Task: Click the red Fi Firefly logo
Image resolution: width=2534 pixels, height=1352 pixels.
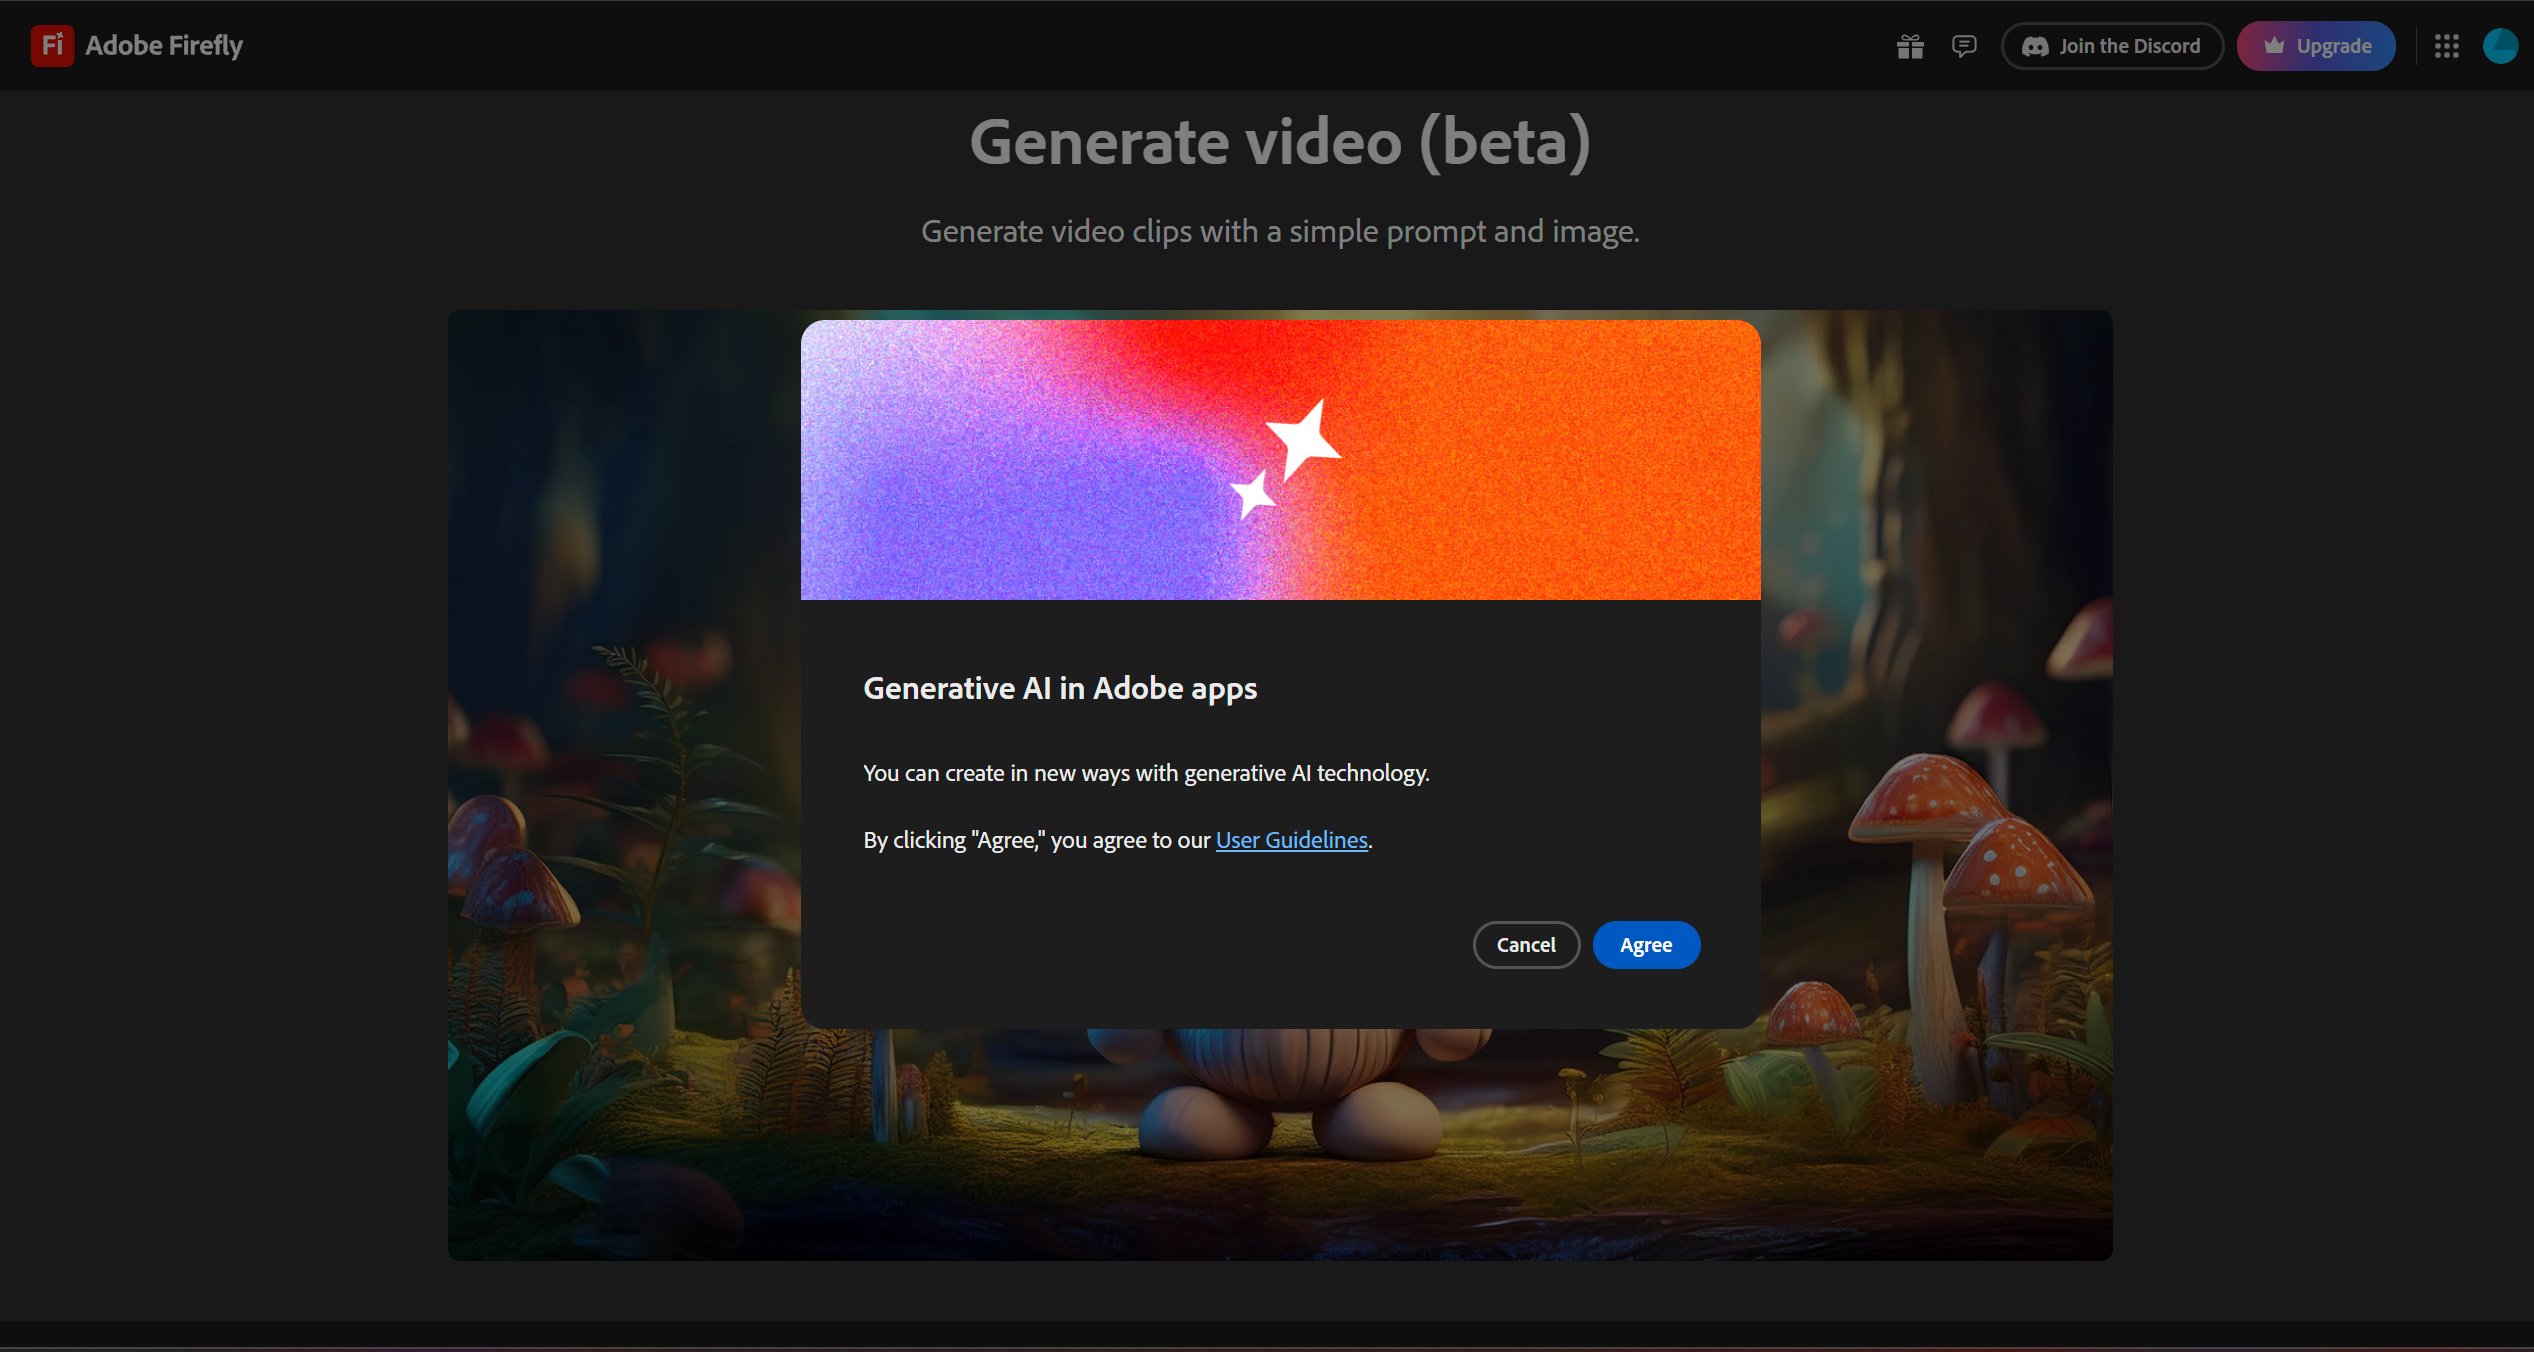Action: coord(52,46)
